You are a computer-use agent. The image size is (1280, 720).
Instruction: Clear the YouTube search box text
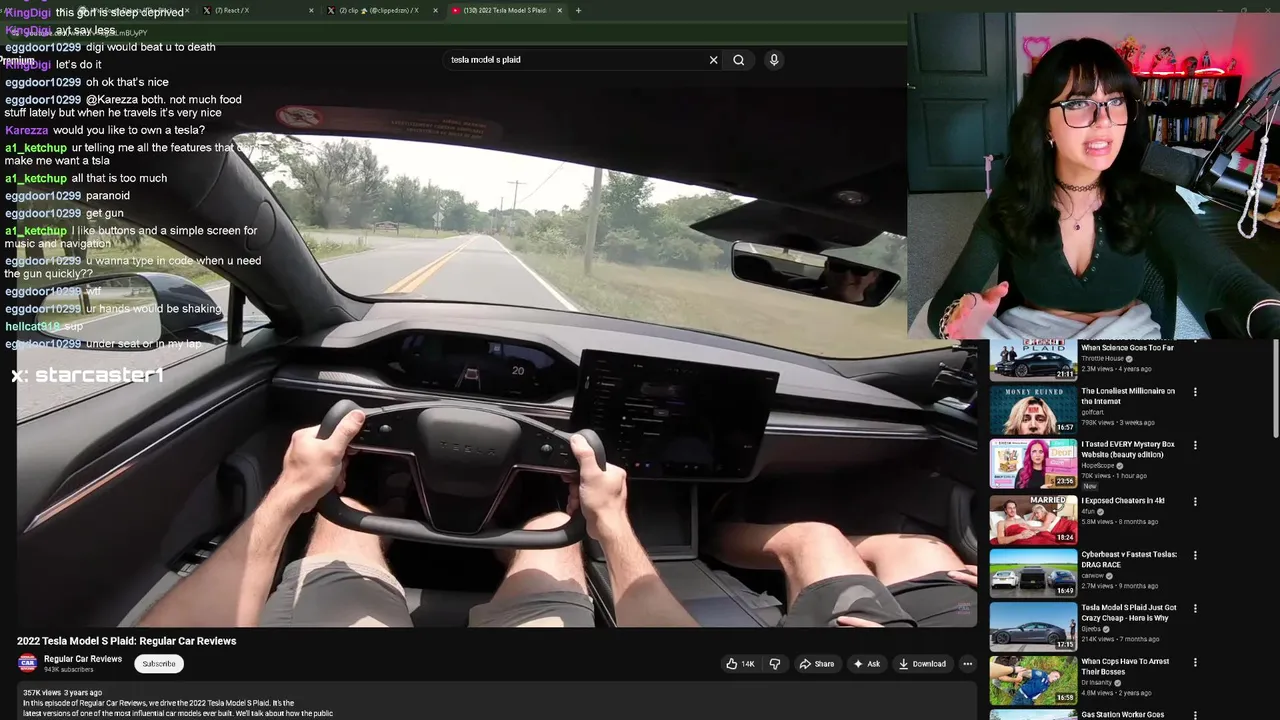point(713,60)
